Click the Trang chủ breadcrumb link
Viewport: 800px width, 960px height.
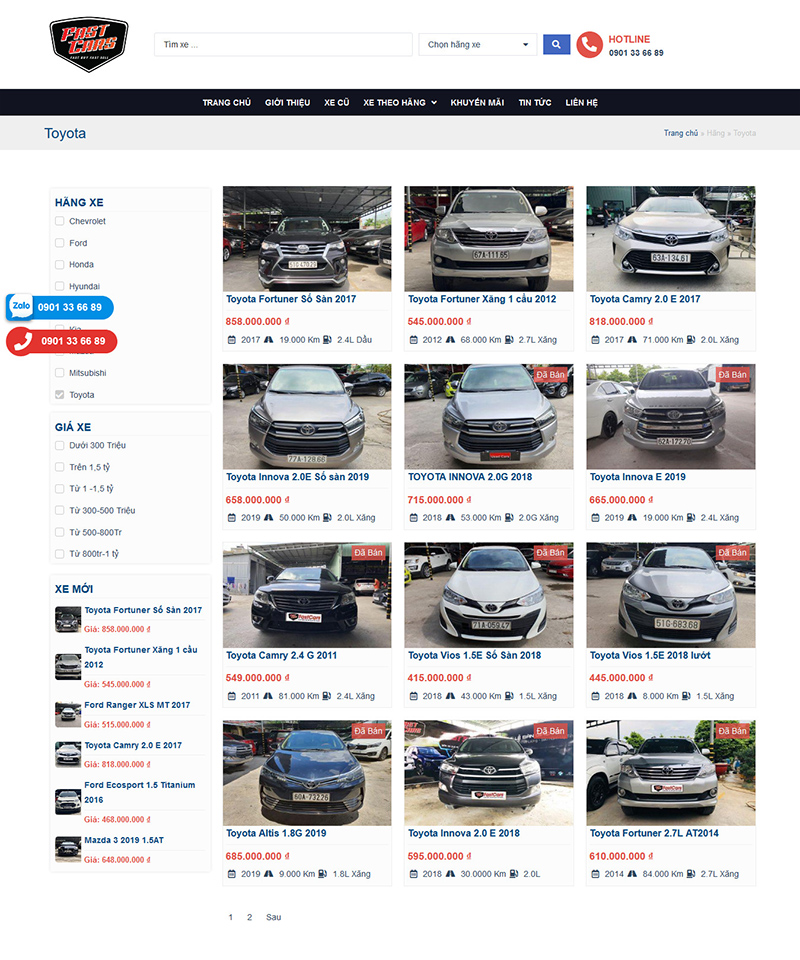pos(680,133)
